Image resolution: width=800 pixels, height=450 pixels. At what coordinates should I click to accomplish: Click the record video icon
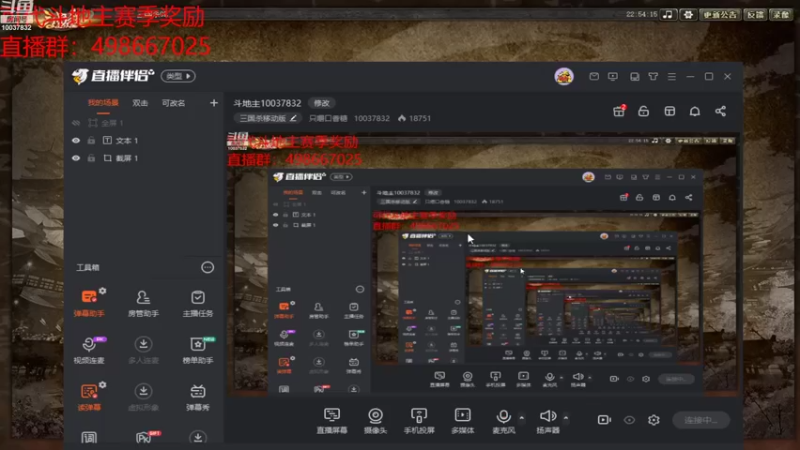pos(604,419)
